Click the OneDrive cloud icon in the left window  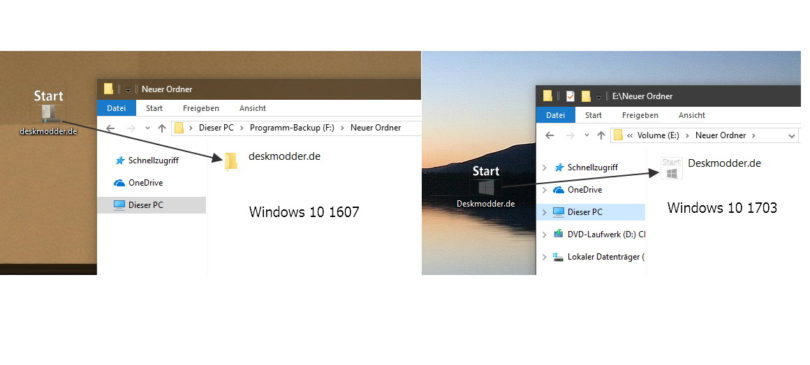tap(119, 183)
